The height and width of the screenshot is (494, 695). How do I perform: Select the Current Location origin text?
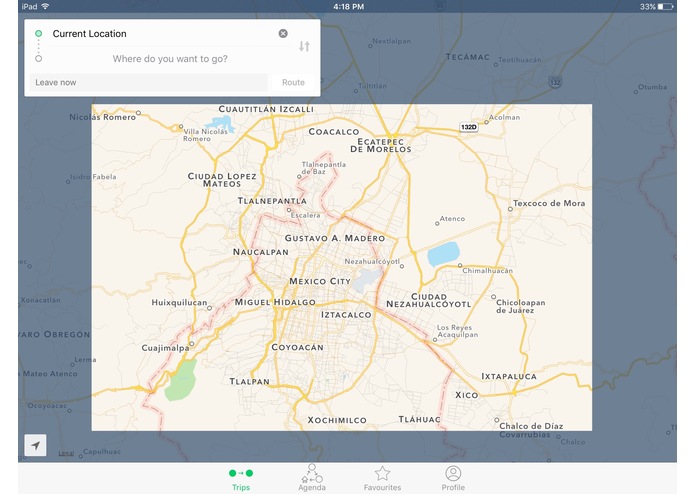pyautogui.click(x=90, y=34)
